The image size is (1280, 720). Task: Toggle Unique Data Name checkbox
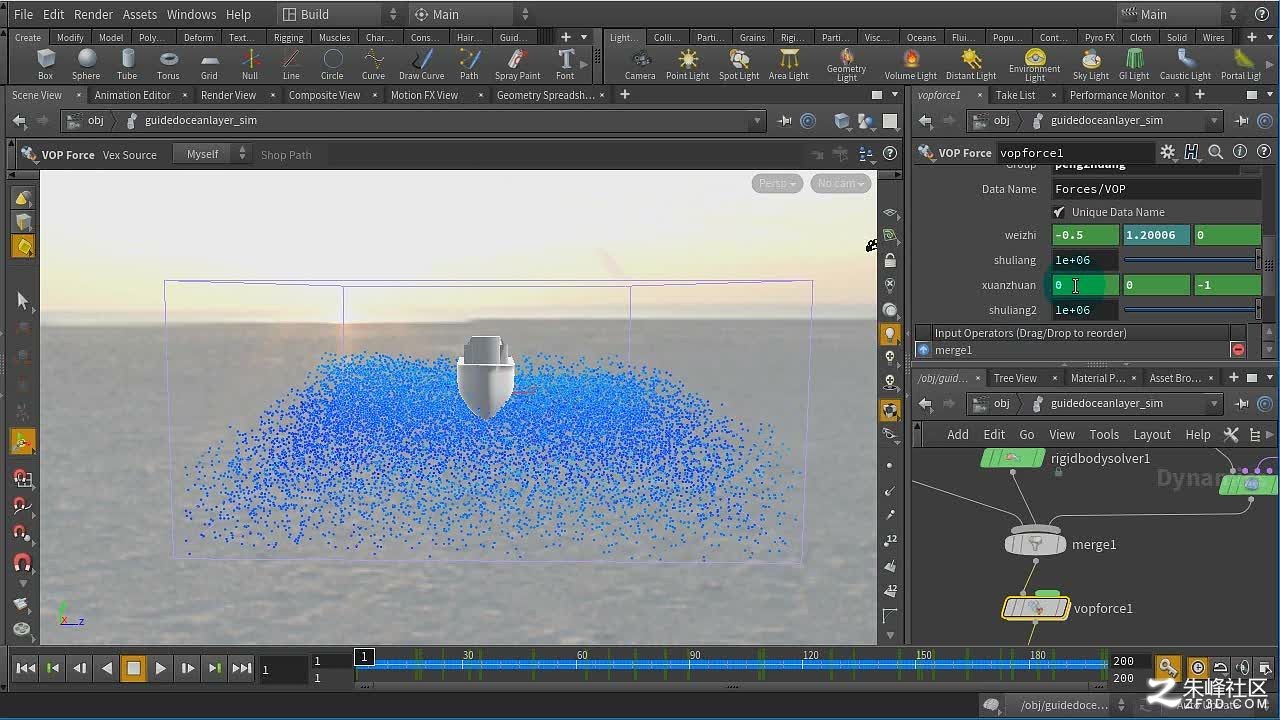1059,212
